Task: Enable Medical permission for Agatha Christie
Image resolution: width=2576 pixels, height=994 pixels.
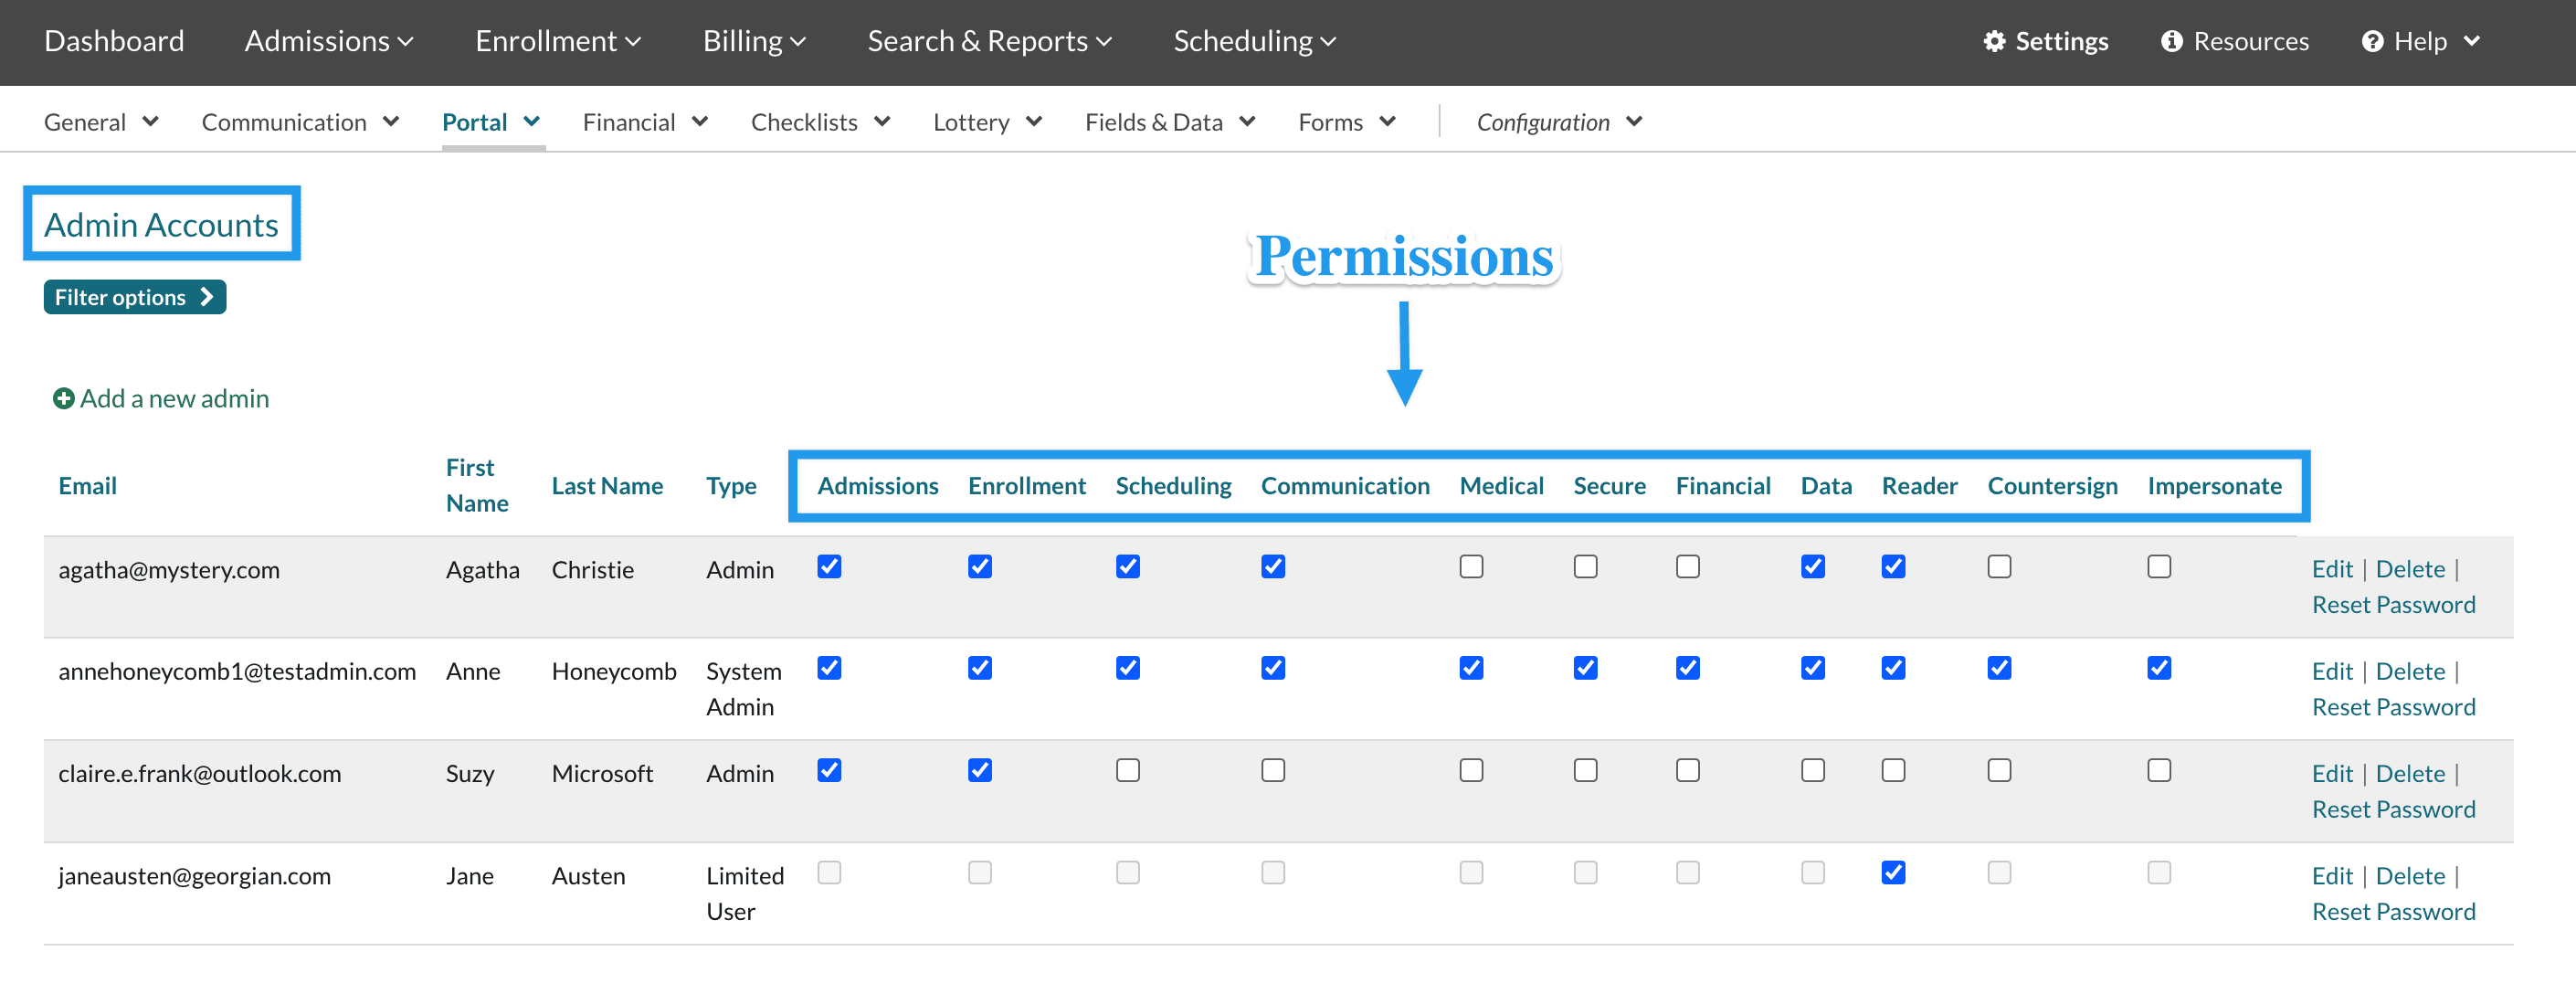Action: click(1471, 567)
